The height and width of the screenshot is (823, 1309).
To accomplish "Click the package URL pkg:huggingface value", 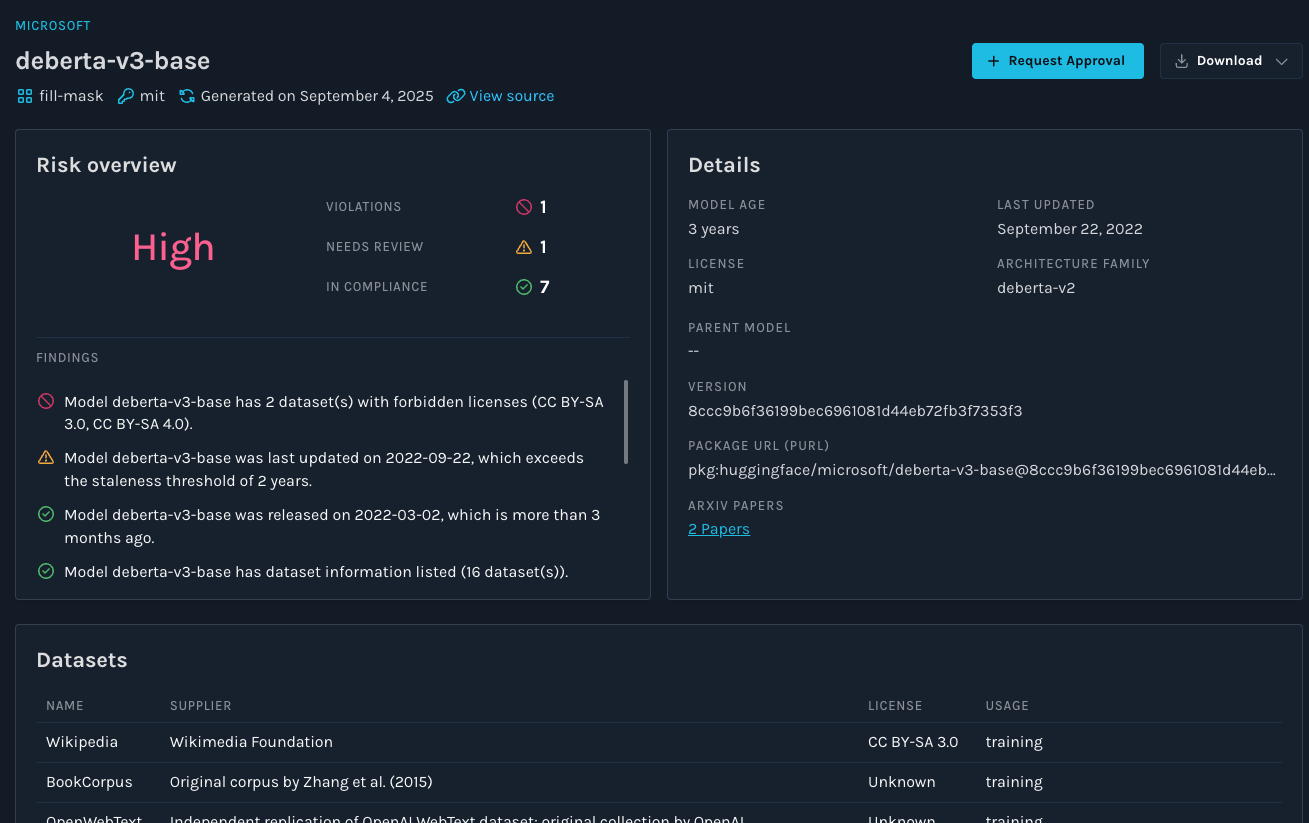I will pyautogui.click(x=982, y=470).
